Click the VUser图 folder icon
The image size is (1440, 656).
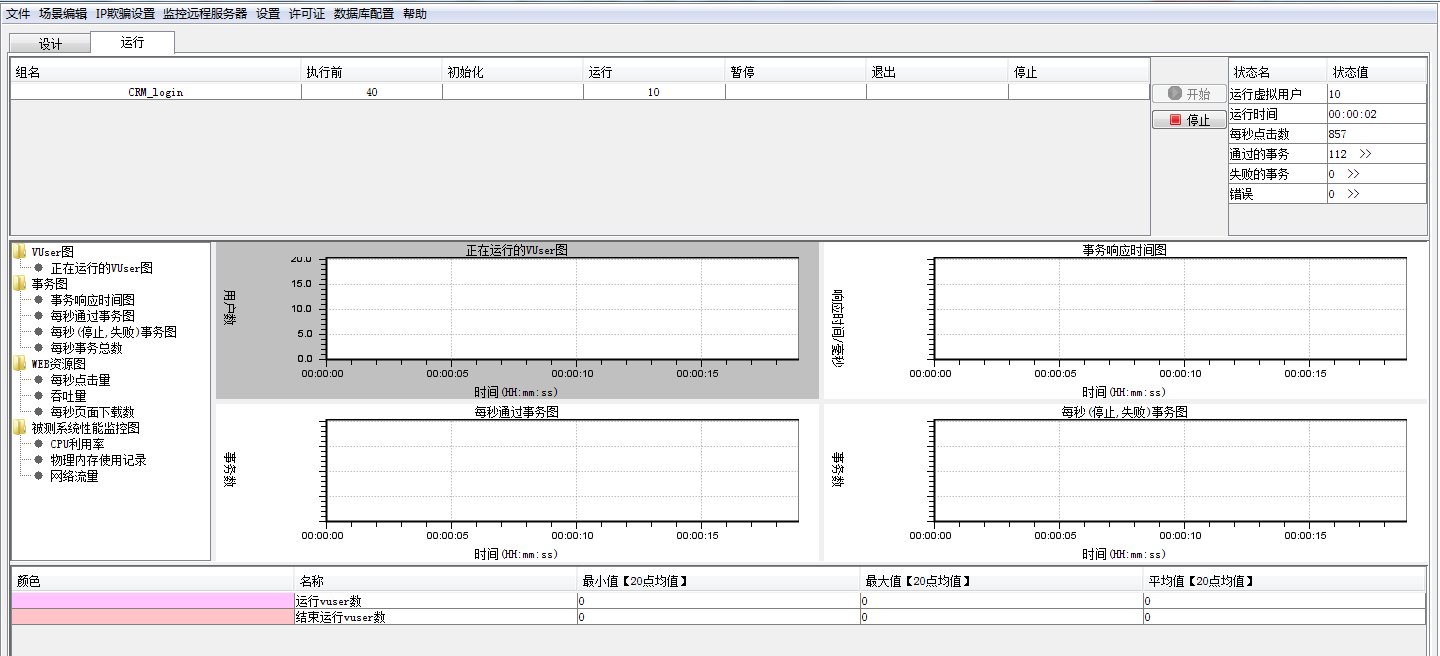[20, 252]
